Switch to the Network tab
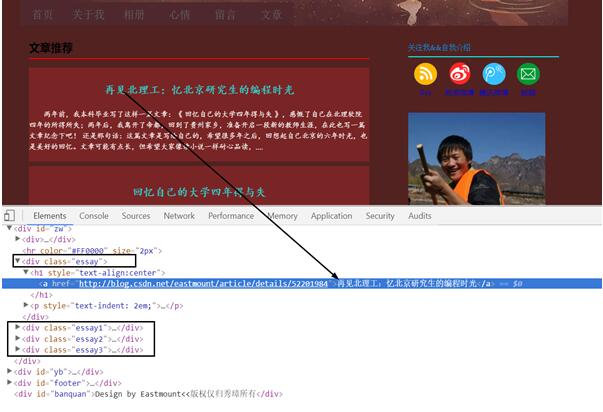Image resolution: width=603 pixels, height=412 pixels. [179, 216]
